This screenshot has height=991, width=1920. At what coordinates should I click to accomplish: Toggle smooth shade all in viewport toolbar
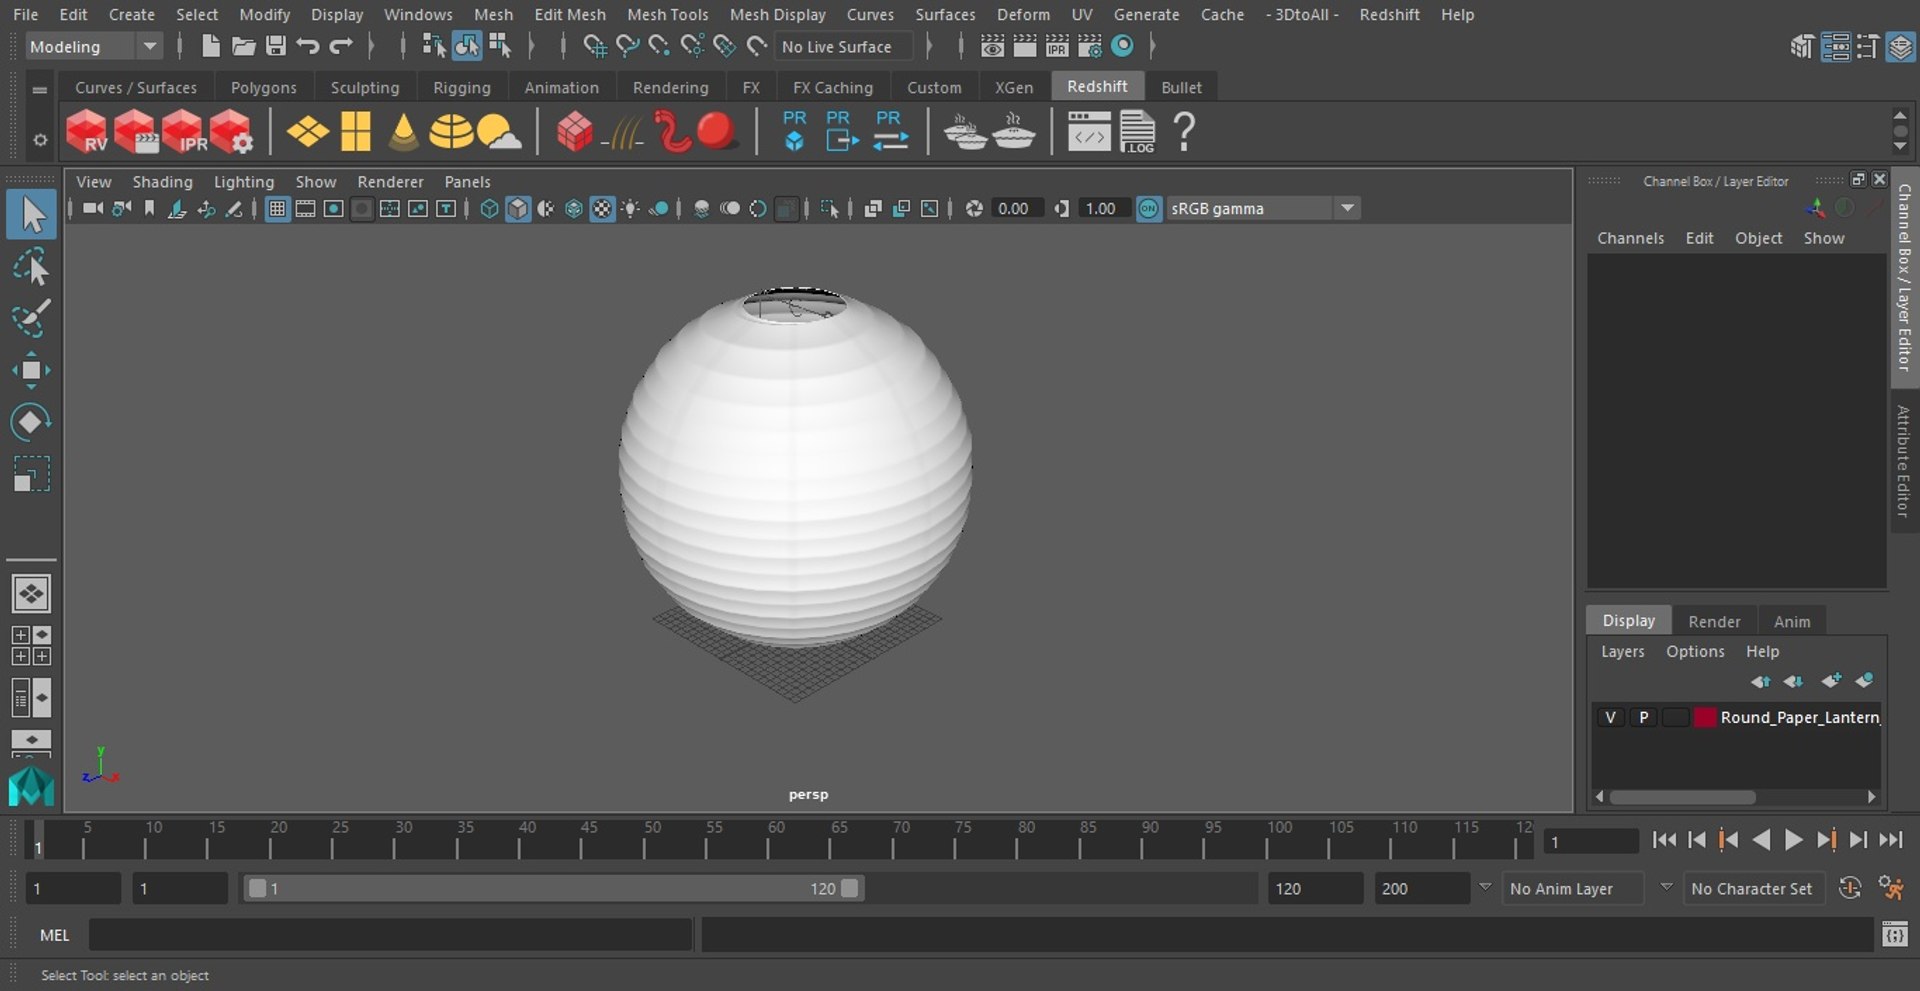coord(517,208)
